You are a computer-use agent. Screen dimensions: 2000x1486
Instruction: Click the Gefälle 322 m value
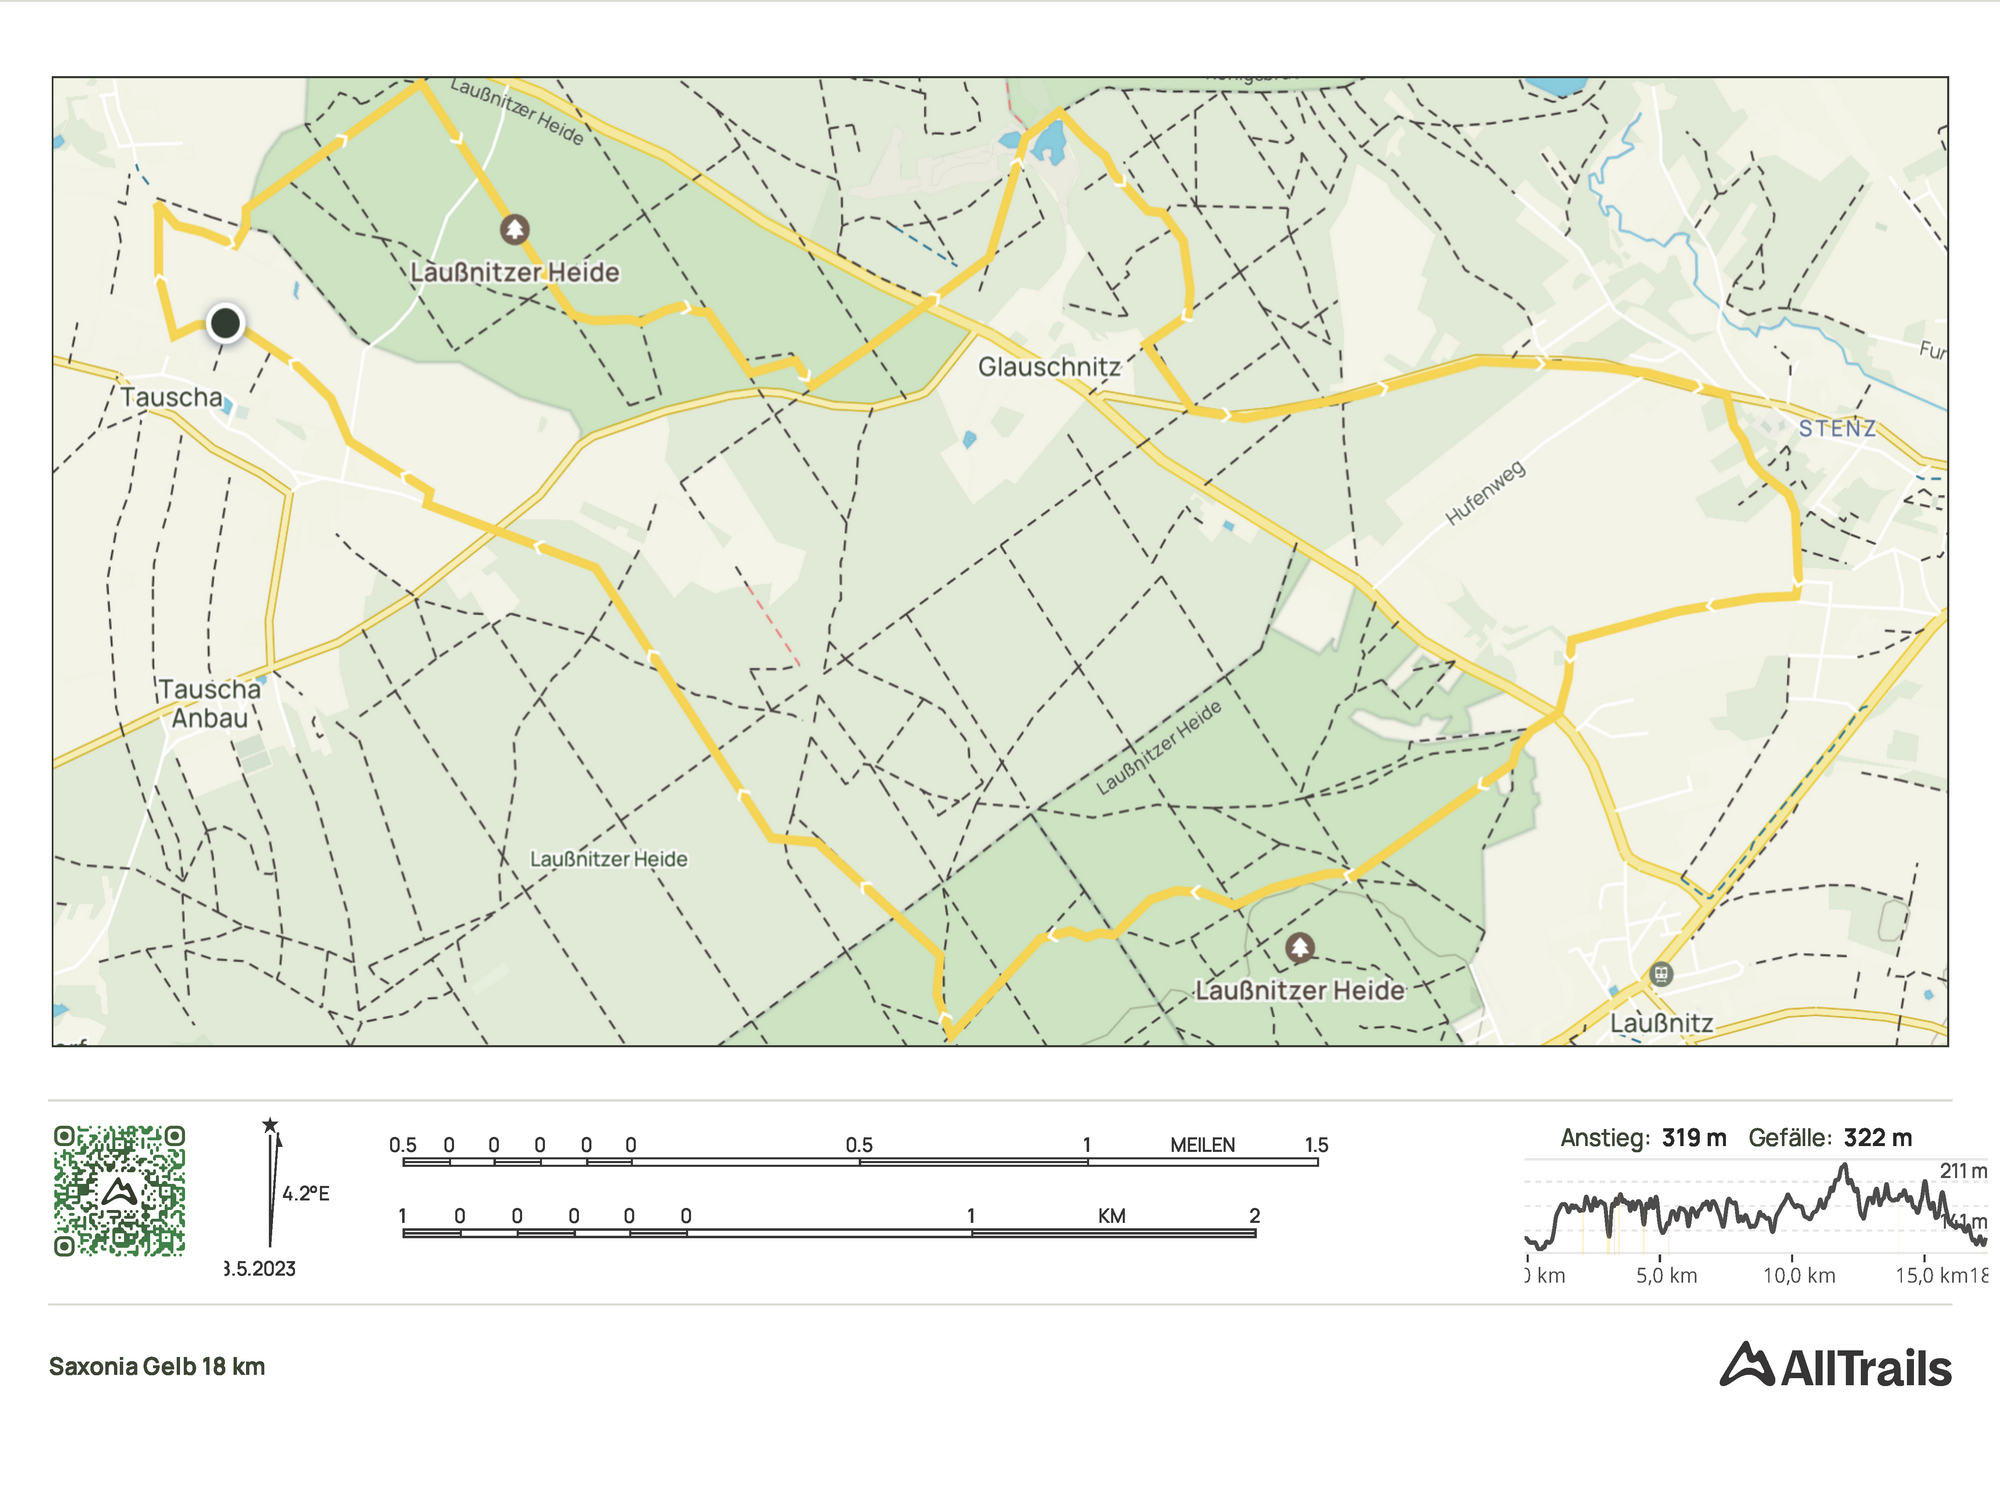(1877, 1138)
